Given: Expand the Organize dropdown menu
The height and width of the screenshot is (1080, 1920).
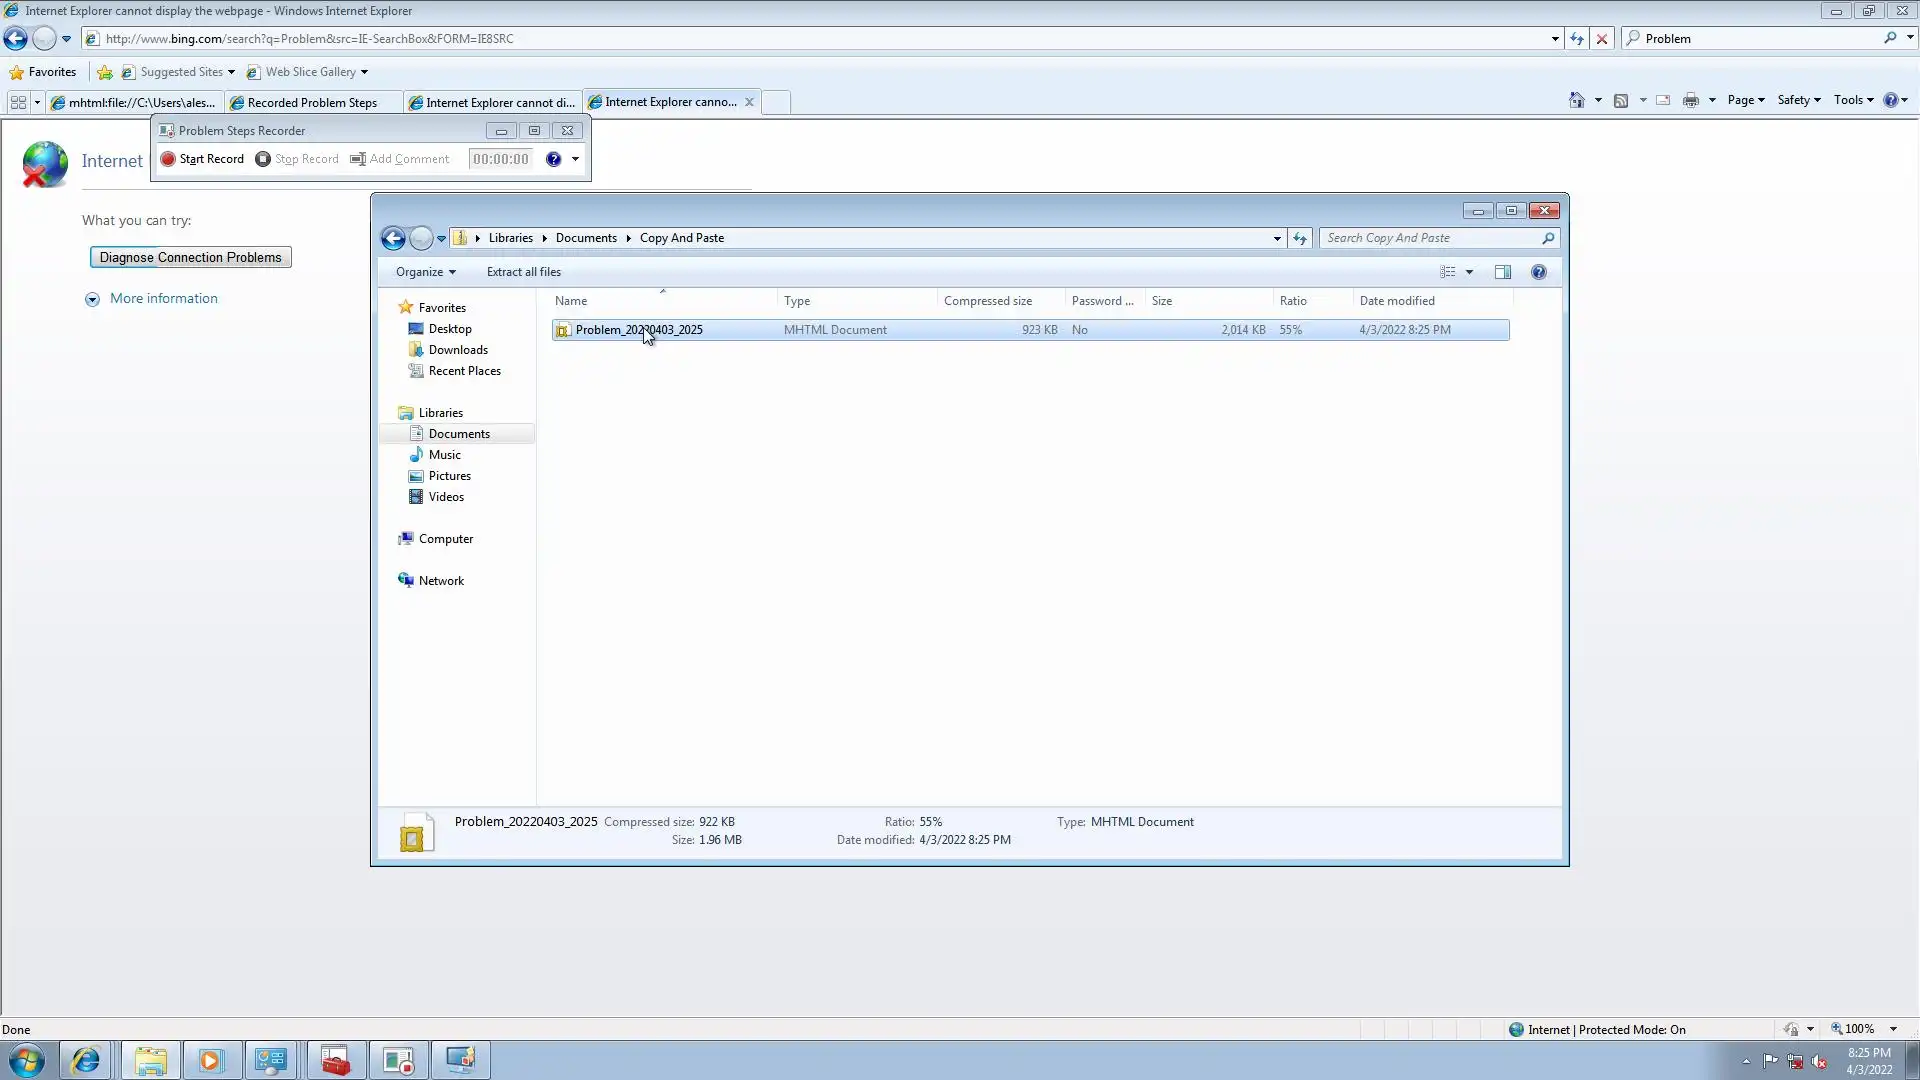Looking at the screenshot, I should (425, 272).
